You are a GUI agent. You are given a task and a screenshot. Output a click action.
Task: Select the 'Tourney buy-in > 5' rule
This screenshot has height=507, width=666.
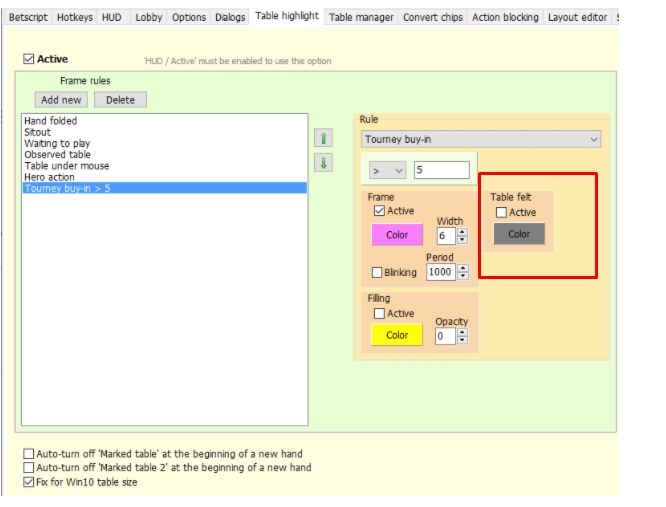point(165,188)
